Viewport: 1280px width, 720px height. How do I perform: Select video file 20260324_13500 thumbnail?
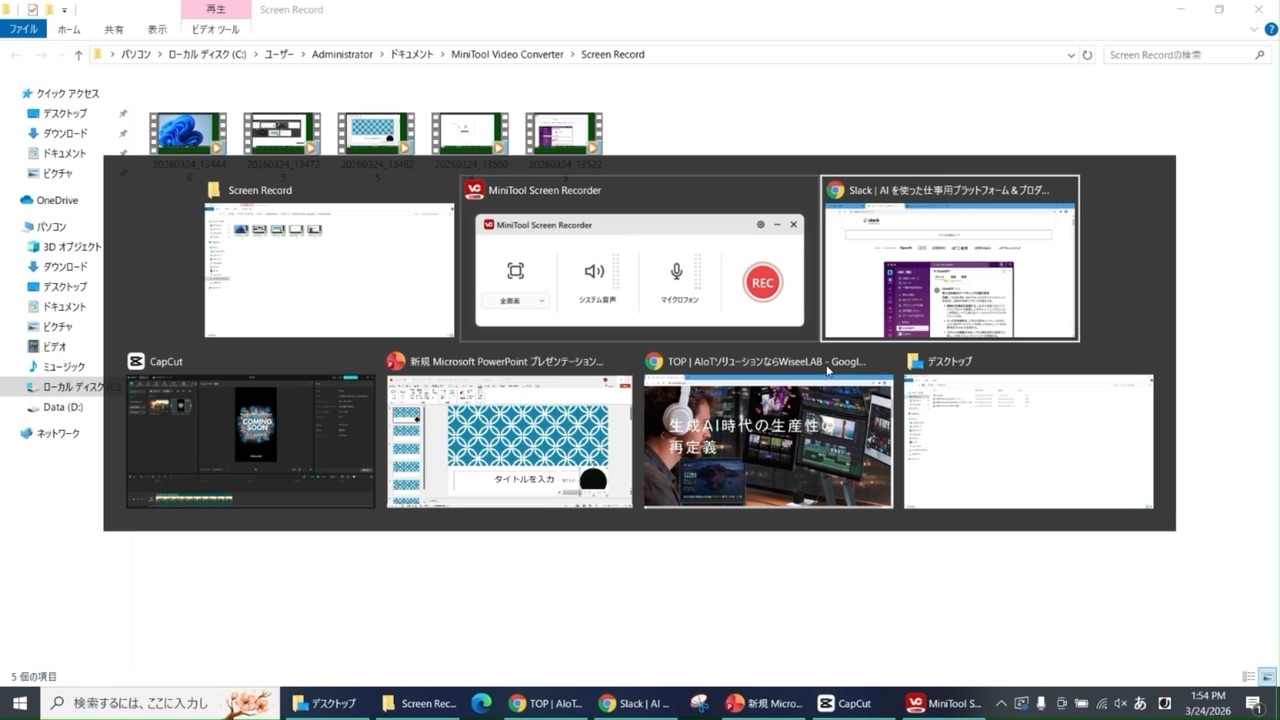click(470, 134)
